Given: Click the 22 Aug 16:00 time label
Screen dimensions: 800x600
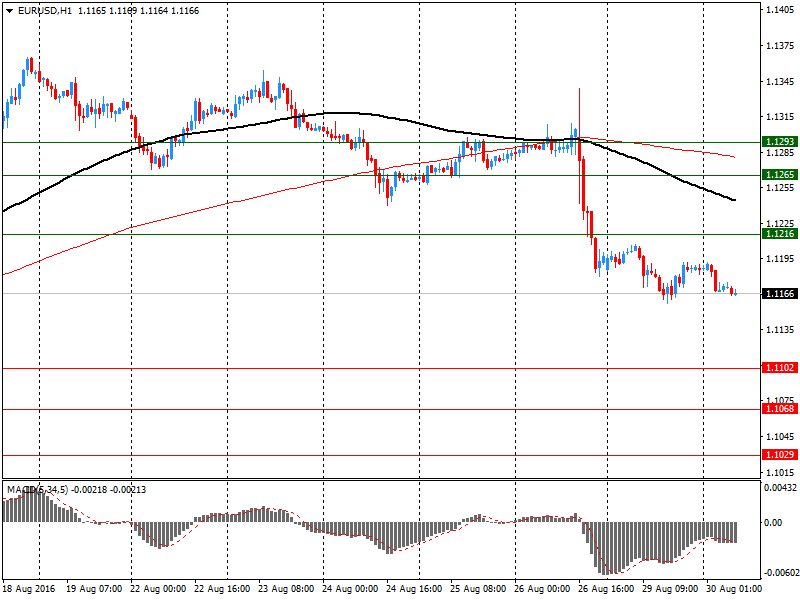Looking at the screenshot, I should (x=222, y=589).
